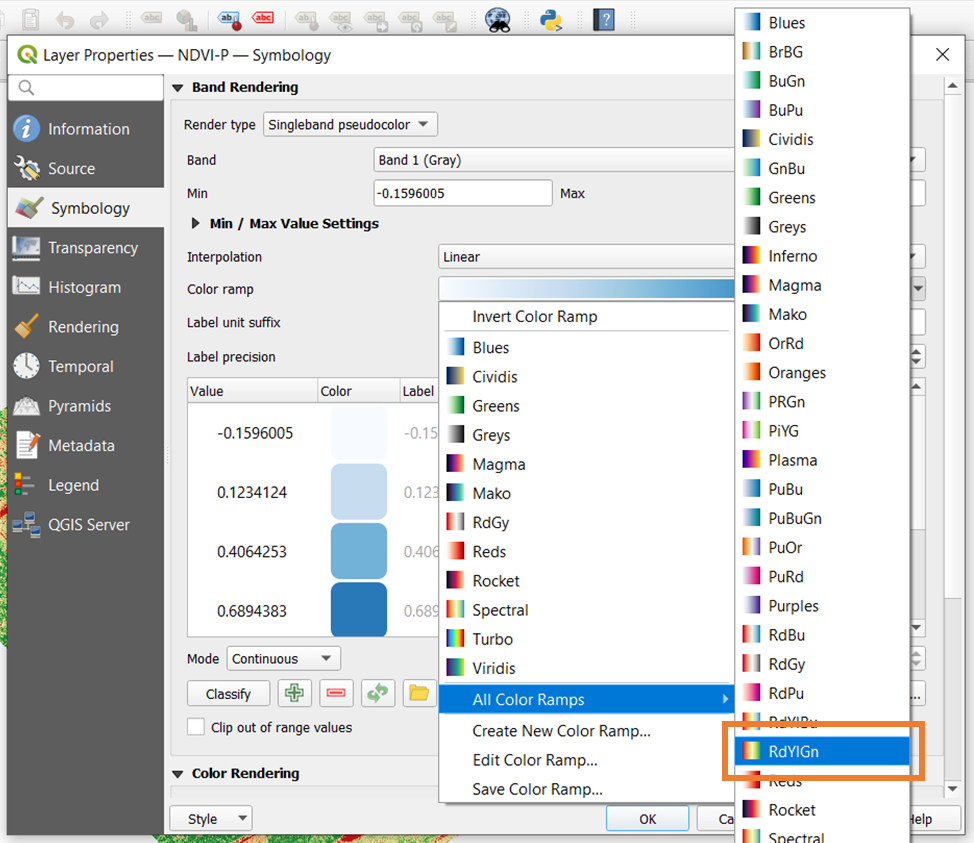Collapse the Color Rendering section
This screenshot has width=974, height=843.
point(178,773)
